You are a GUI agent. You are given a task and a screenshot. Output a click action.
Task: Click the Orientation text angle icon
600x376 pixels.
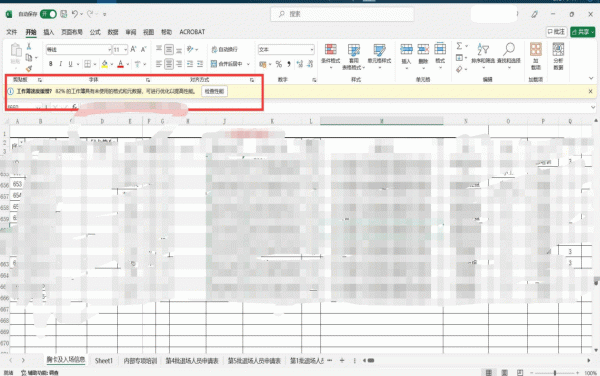coord(190,49)
